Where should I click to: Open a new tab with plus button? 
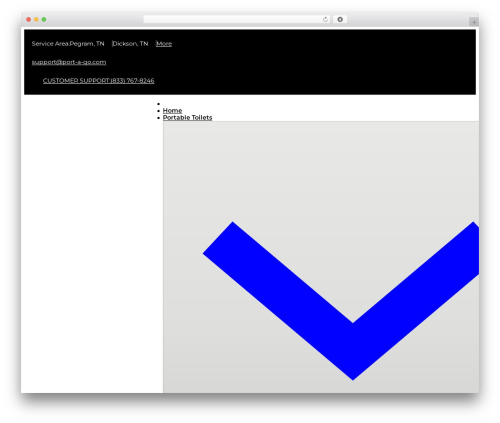tap(474, 22)
